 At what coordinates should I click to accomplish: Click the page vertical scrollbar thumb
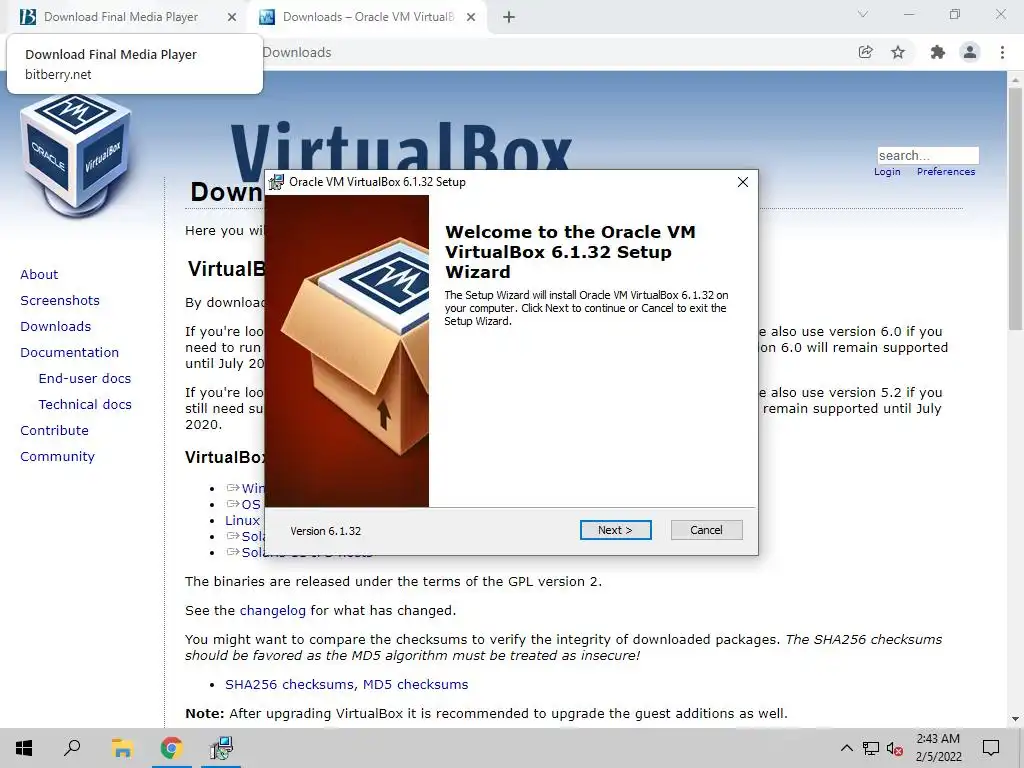(x=1015, y=208)
